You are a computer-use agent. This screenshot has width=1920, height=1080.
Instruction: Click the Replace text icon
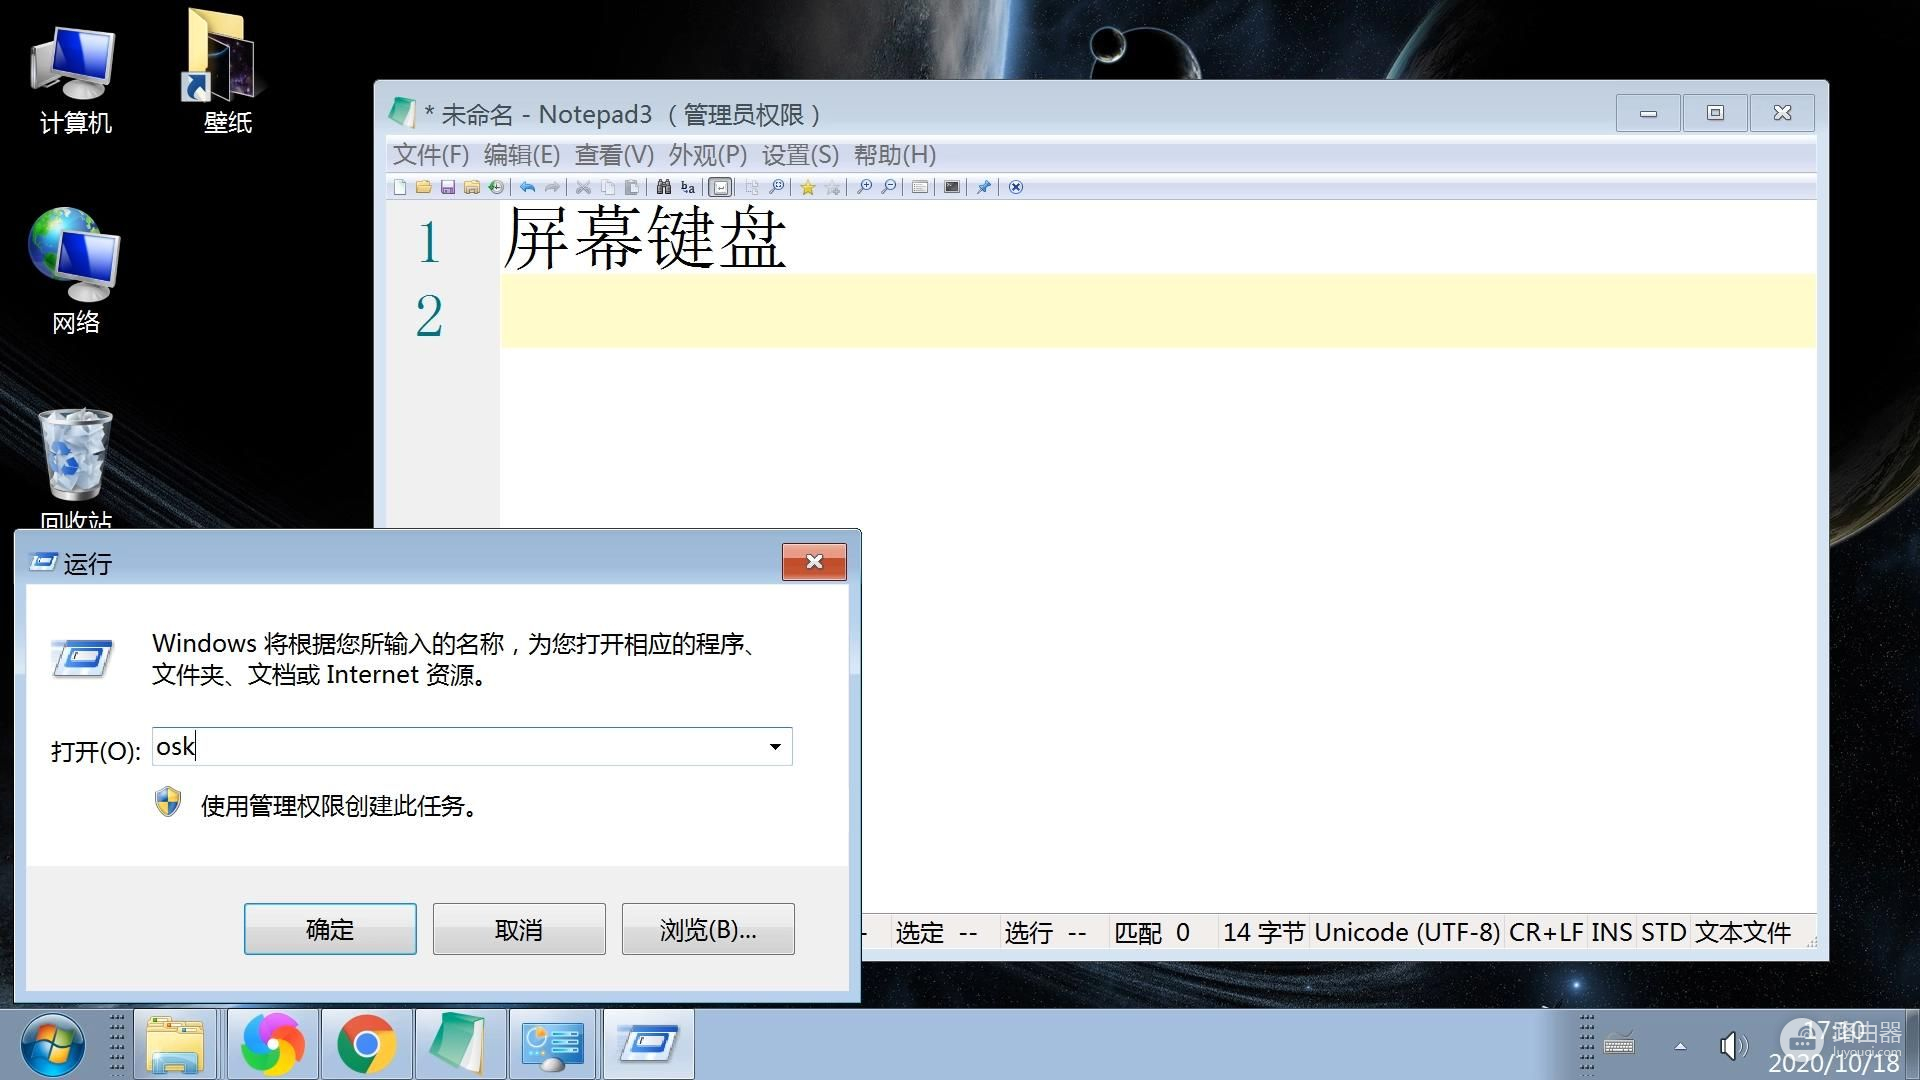click(x=688, y=187)
